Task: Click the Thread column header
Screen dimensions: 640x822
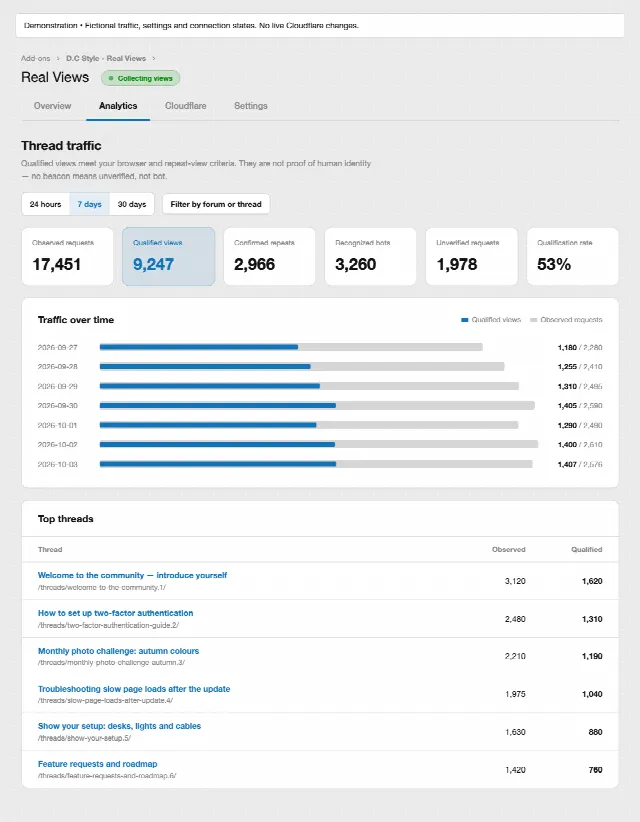Action: pyautogui.click(x=50, y=549)
